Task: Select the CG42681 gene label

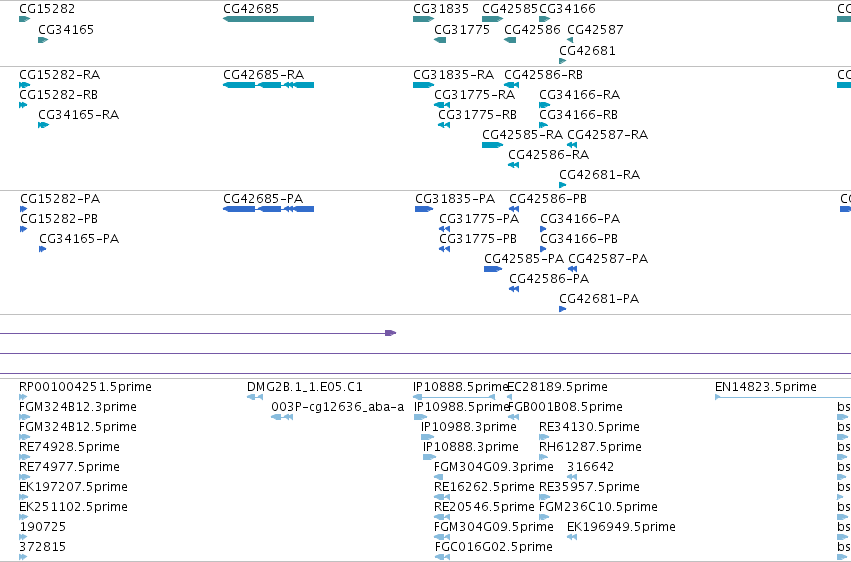Action: [587, 51]
